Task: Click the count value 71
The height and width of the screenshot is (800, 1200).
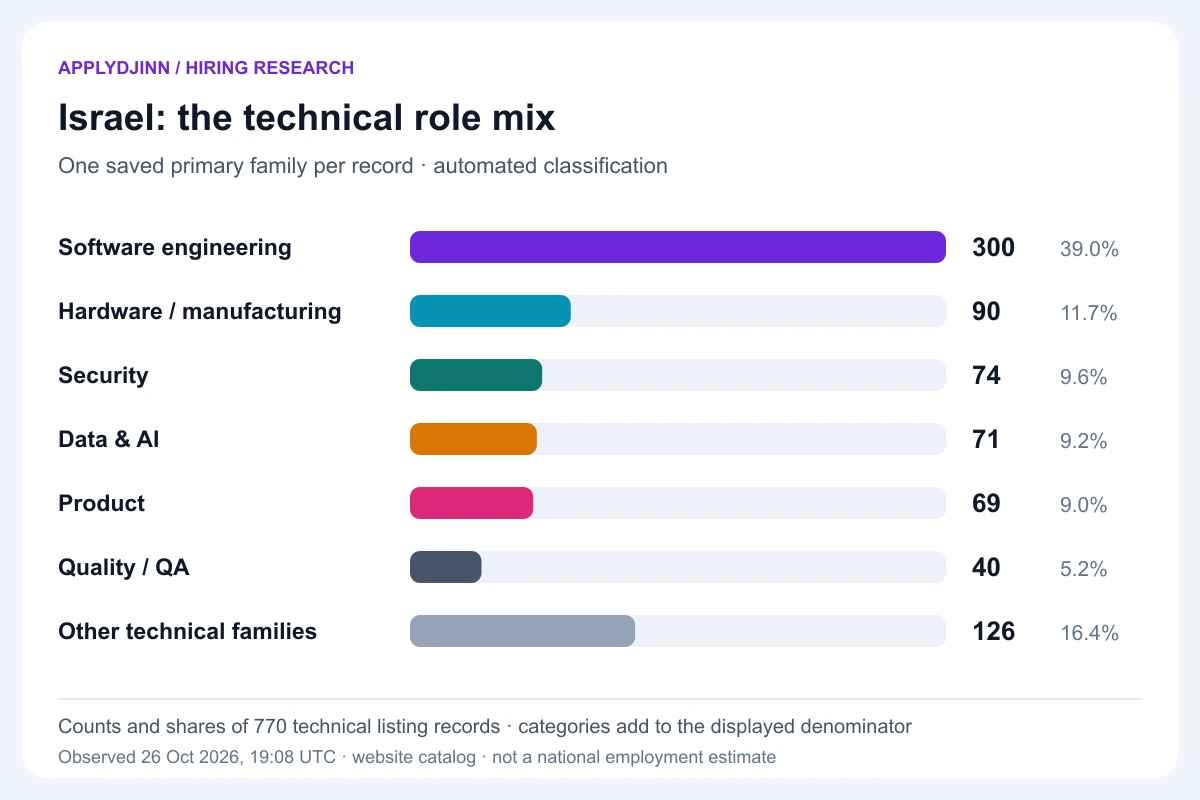Action: pyautogui.click(x=986, y=440)
